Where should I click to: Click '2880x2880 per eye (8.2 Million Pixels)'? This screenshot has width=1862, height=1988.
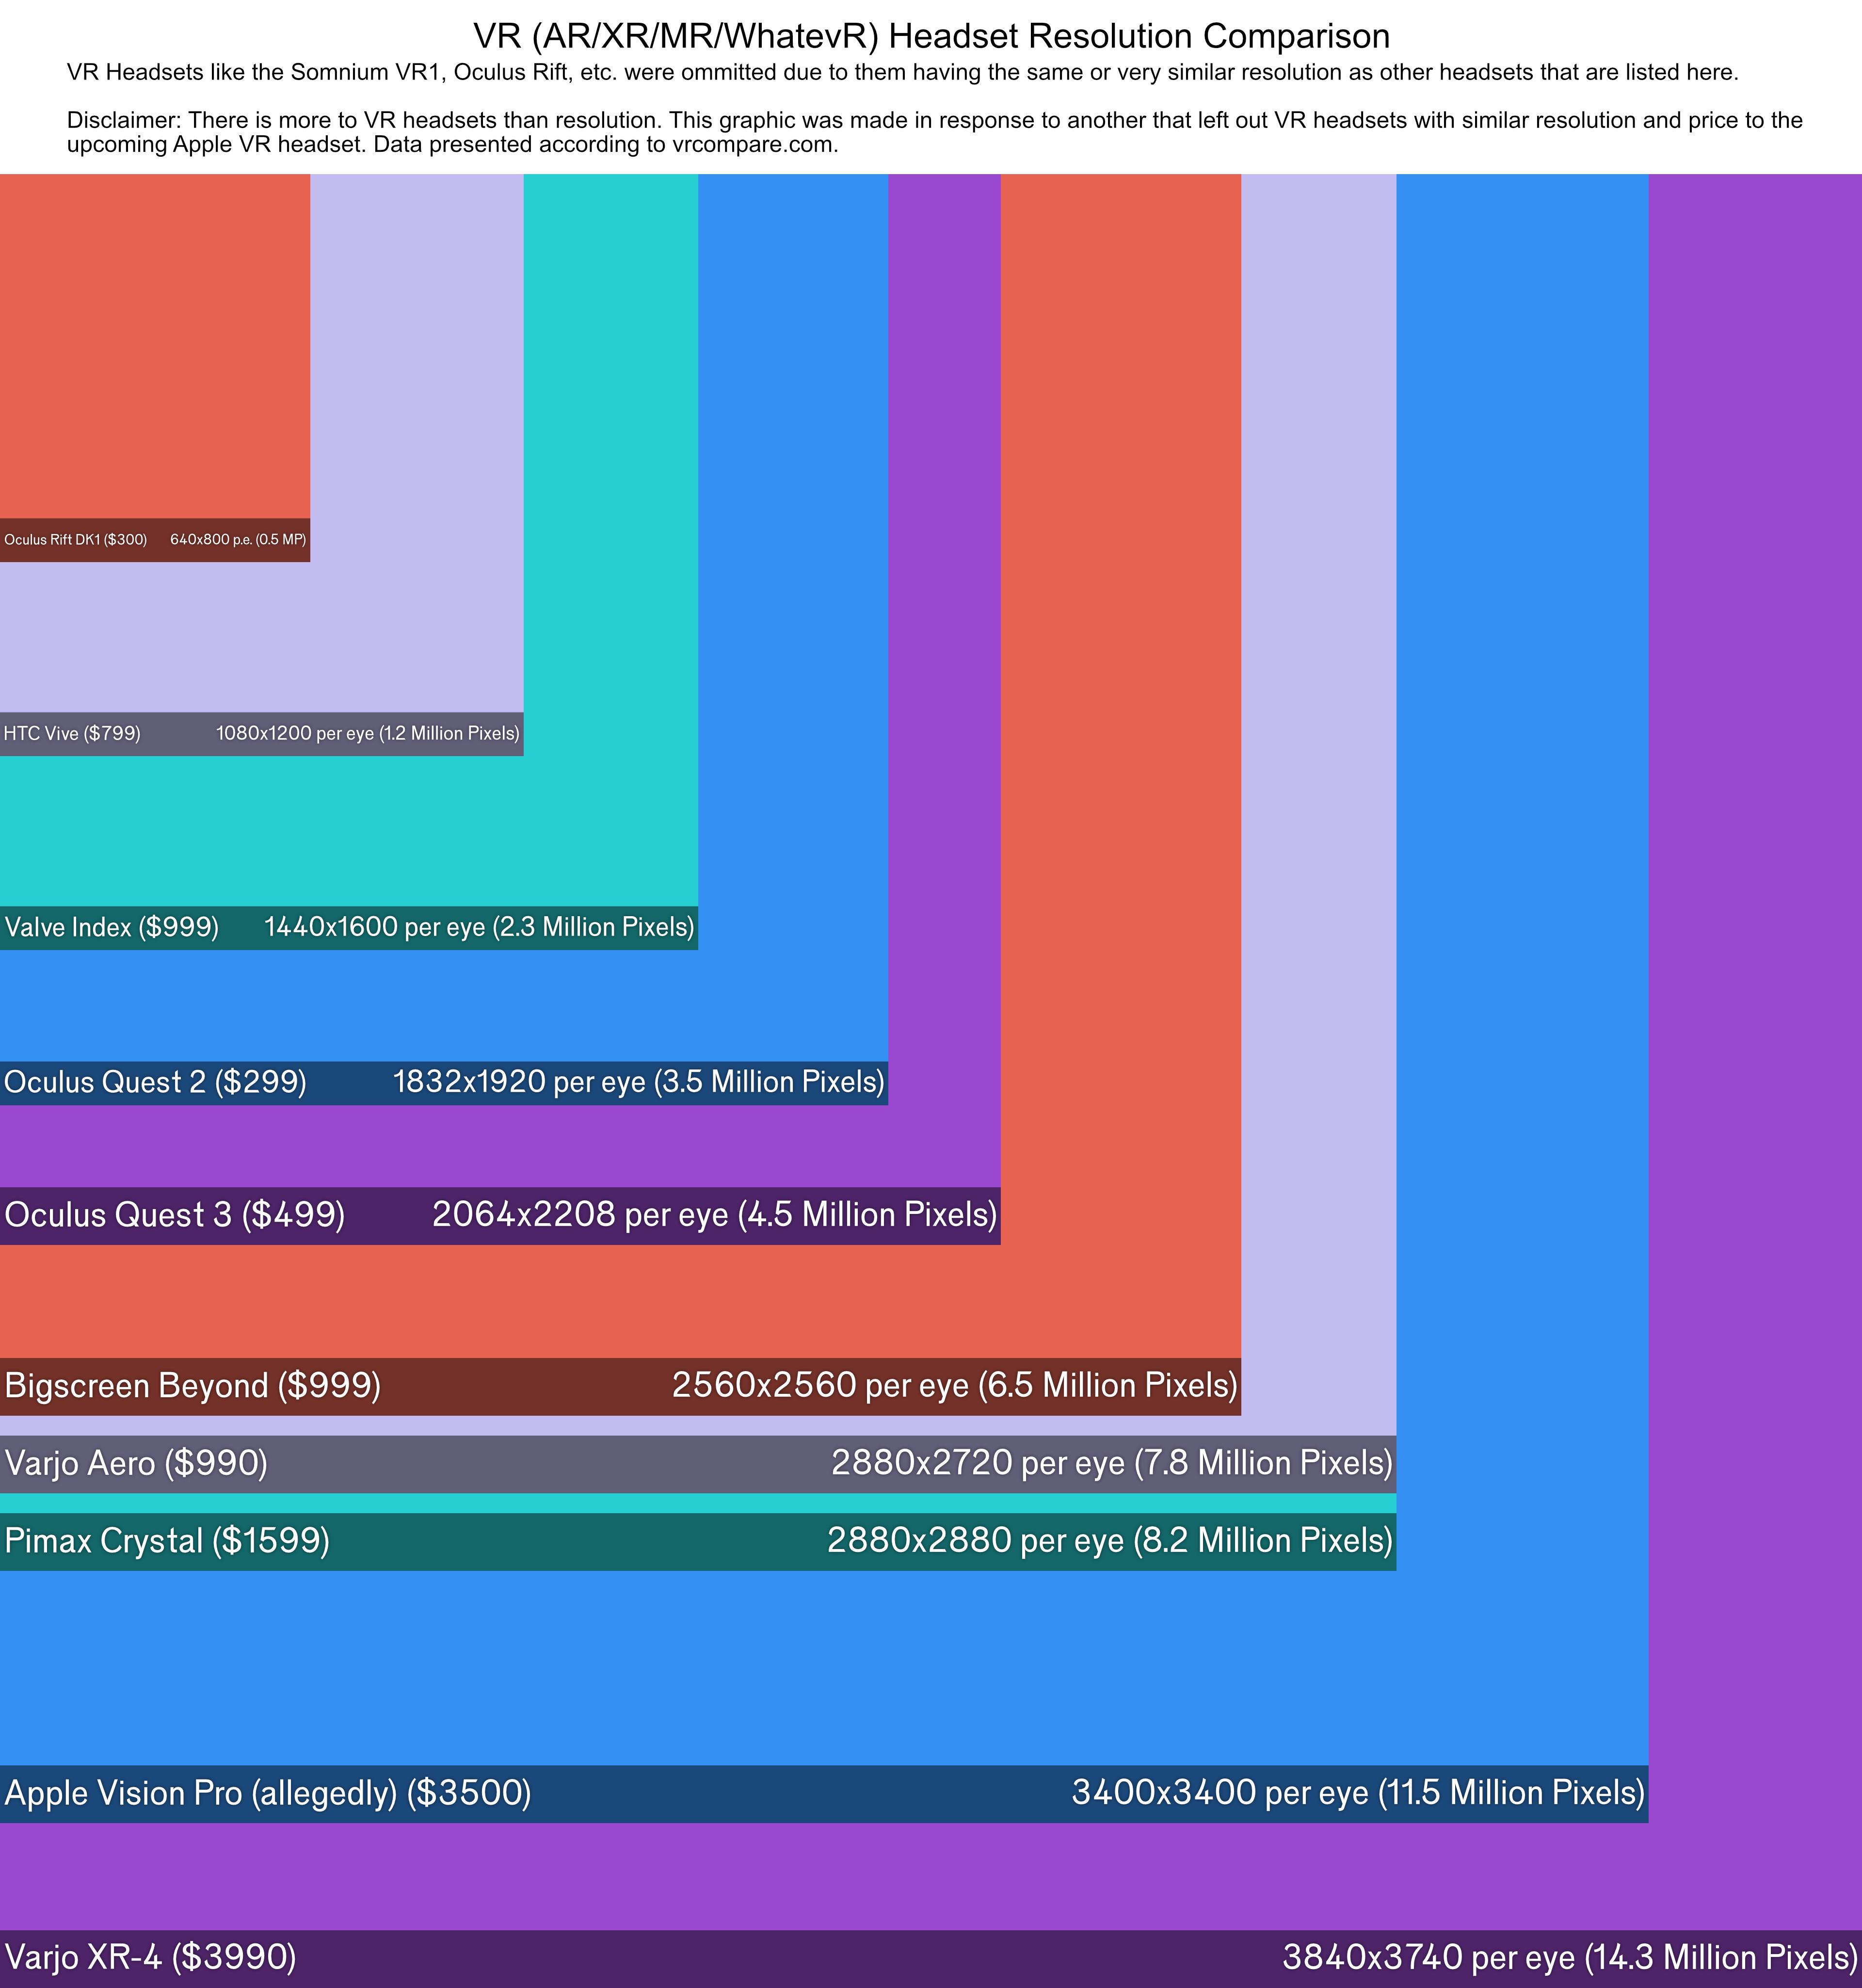[x=1110, y=1542]
